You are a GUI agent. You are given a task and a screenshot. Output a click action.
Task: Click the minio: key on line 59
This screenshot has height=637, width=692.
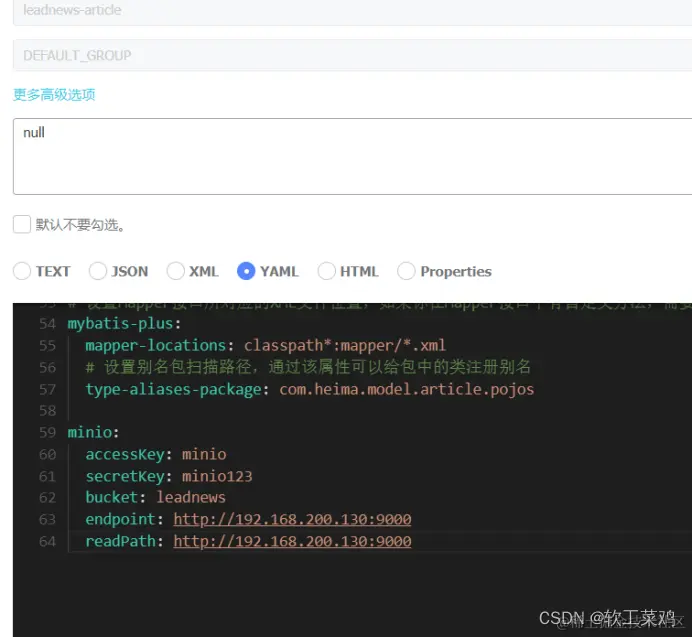point(93,432)
